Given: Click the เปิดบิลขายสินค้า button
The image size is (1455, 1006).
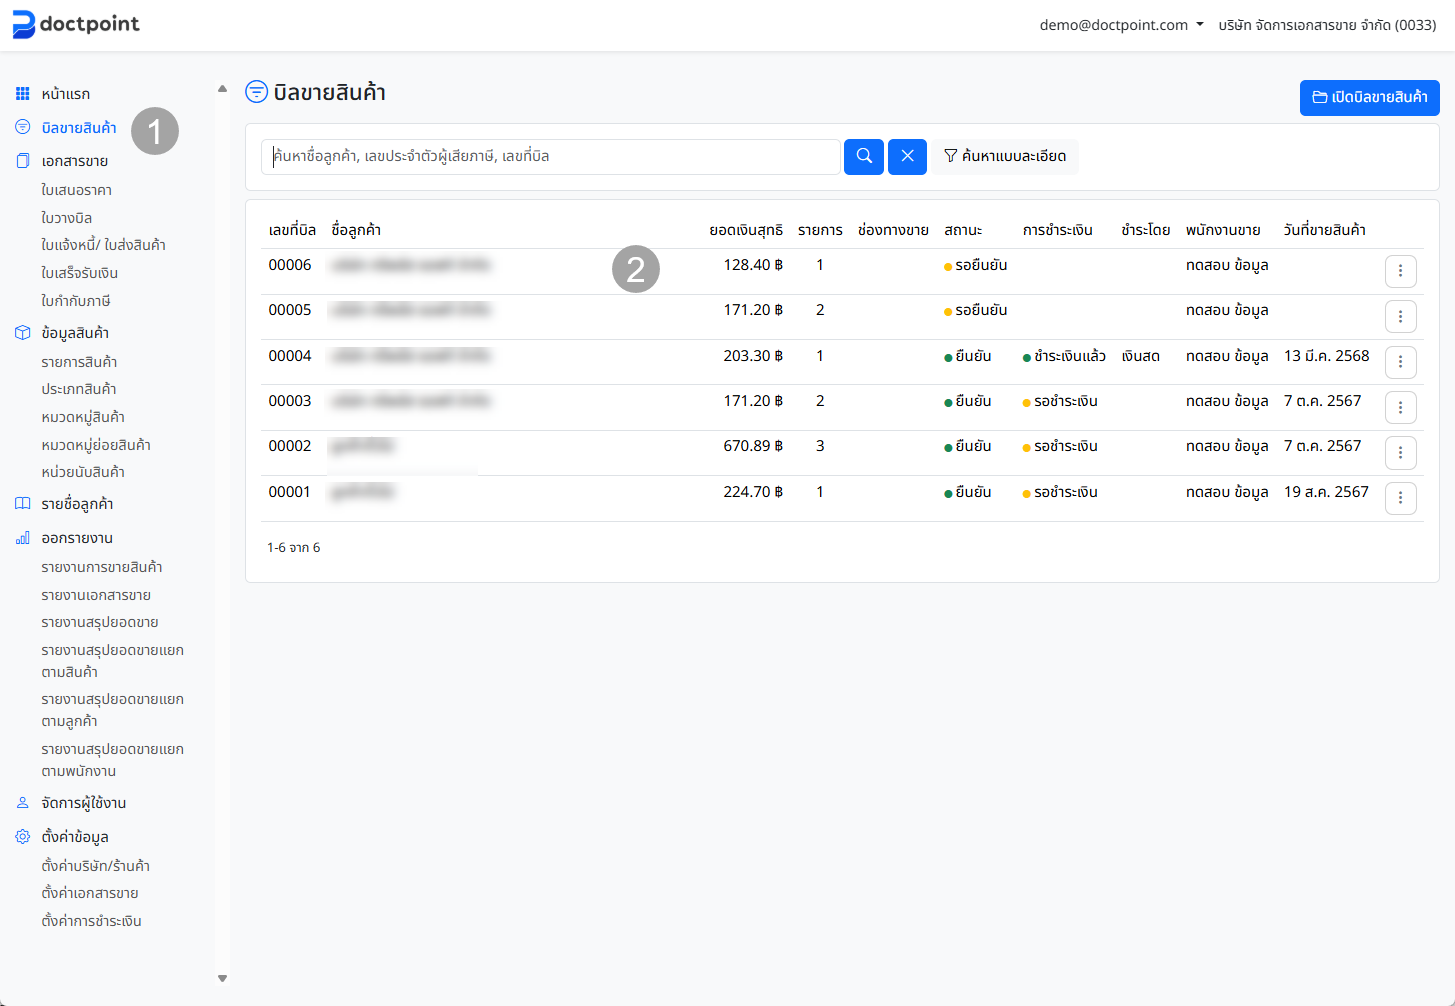Looking at the screenshot, I should pyautogui.click(x=1369, y=97).
